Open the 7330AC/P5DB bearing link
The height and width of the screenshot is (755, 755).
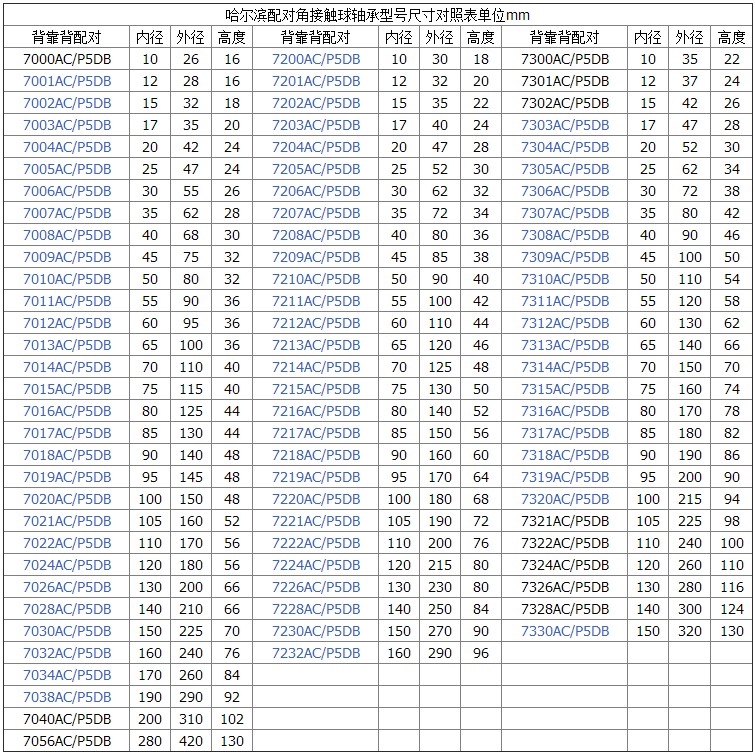tap(565, 631)
